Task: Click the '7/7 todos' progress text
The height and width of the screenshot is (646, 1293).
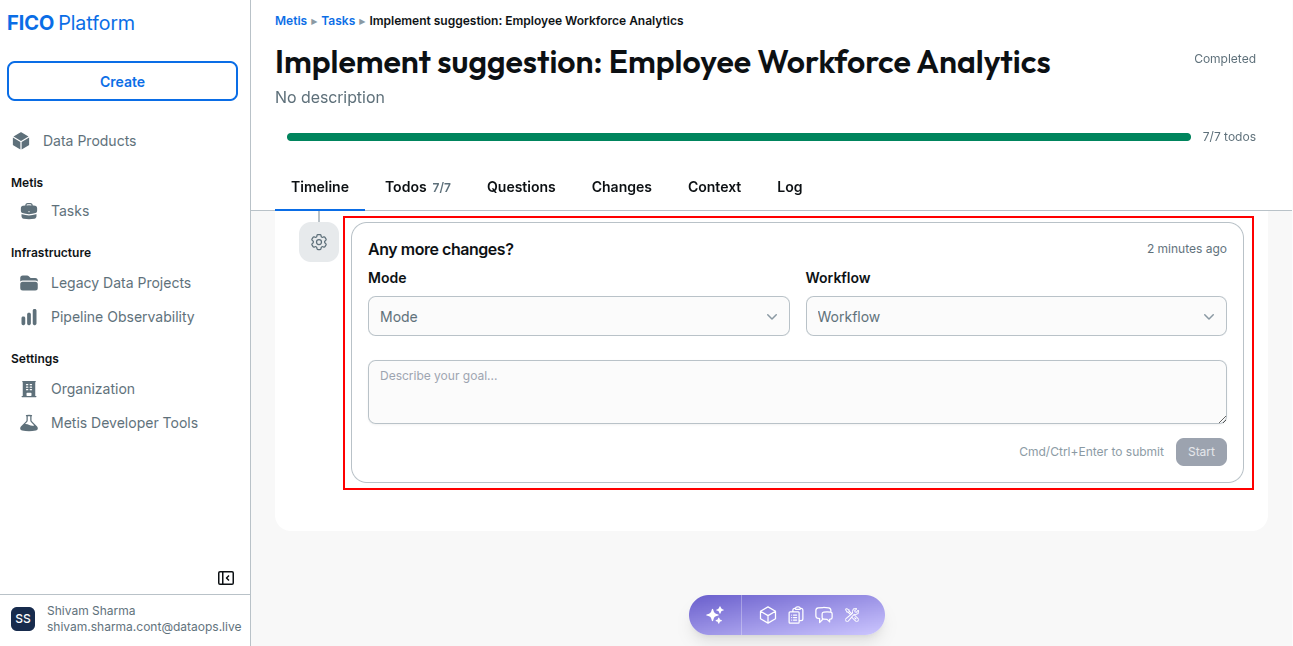Action: point(1229,137)
